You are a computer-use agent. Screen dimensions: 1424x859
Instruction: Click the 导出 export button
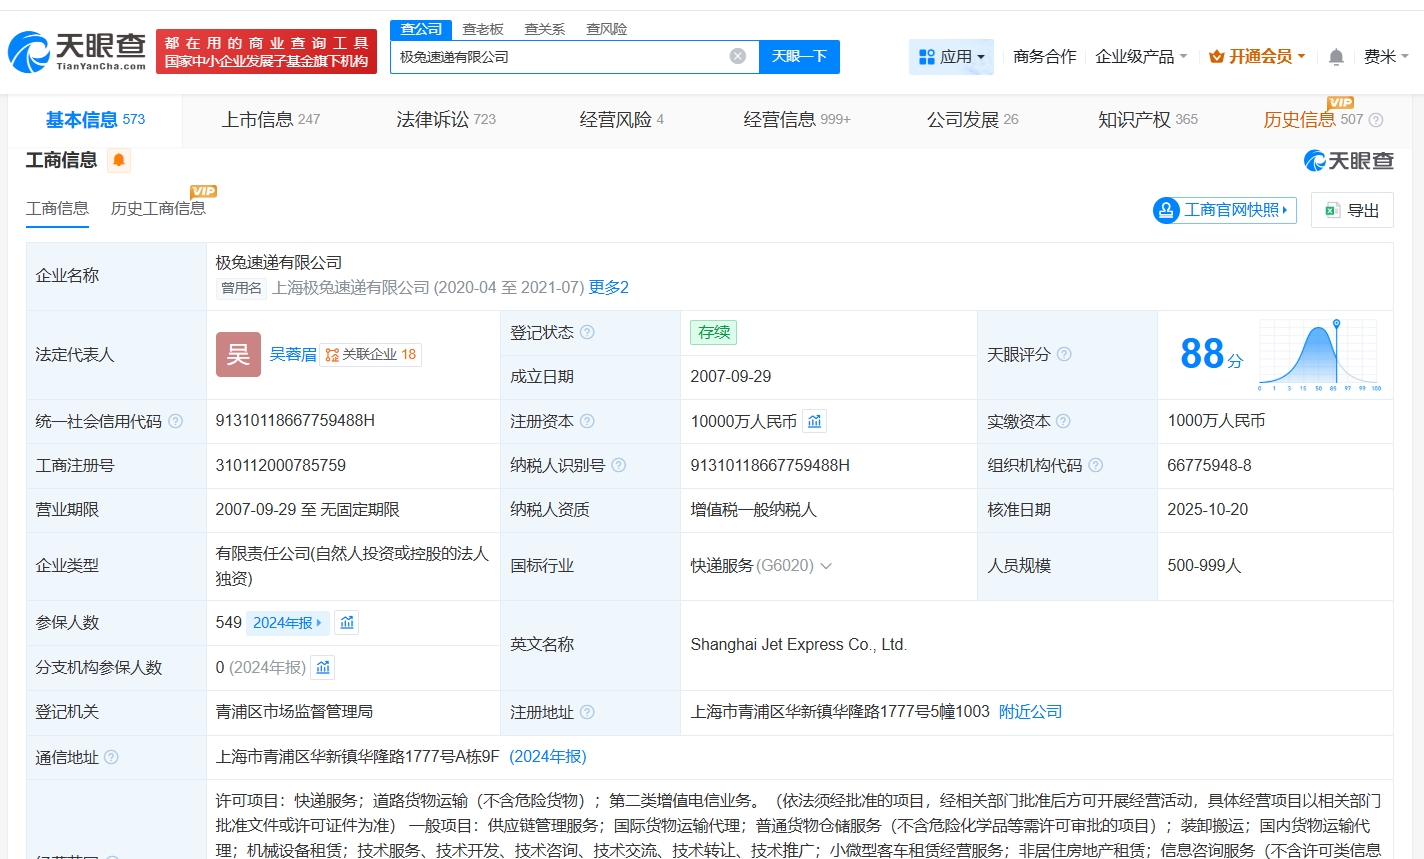(x=1352, y=210)
